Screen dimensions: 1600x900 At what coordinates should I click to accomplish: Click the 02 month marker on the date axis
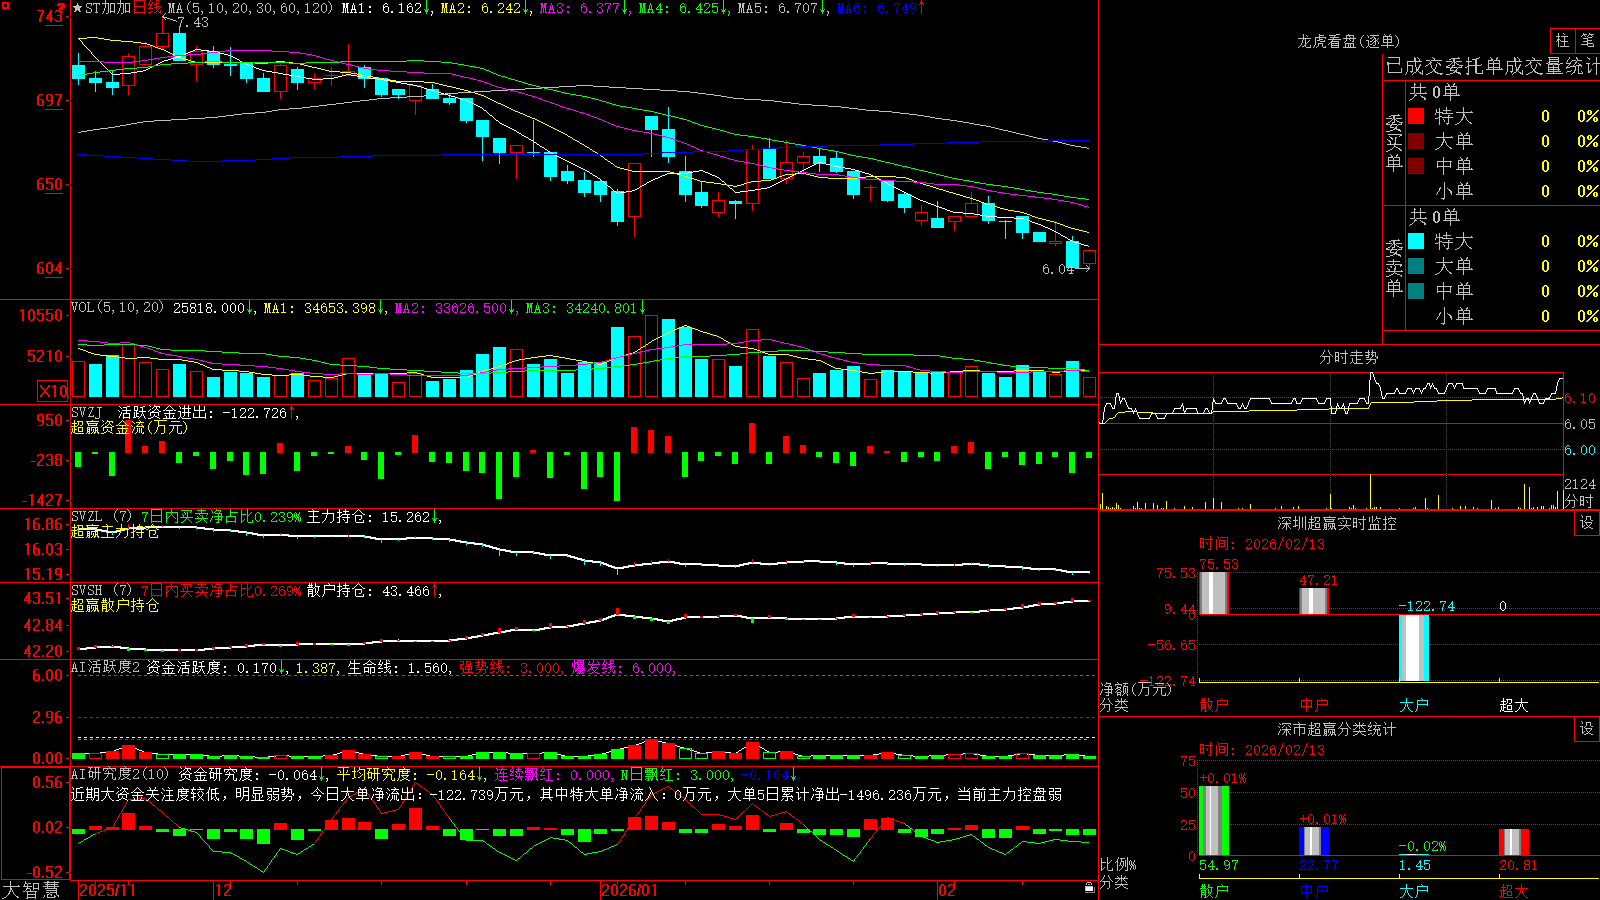point(947,890)
